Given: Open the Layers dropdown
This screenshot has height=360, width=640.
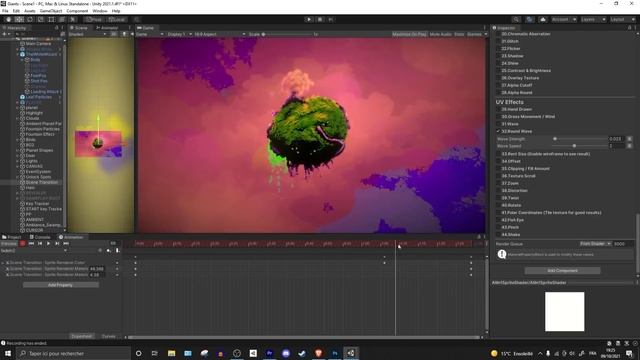Looking at the screenshot, I should click(592, 19).
